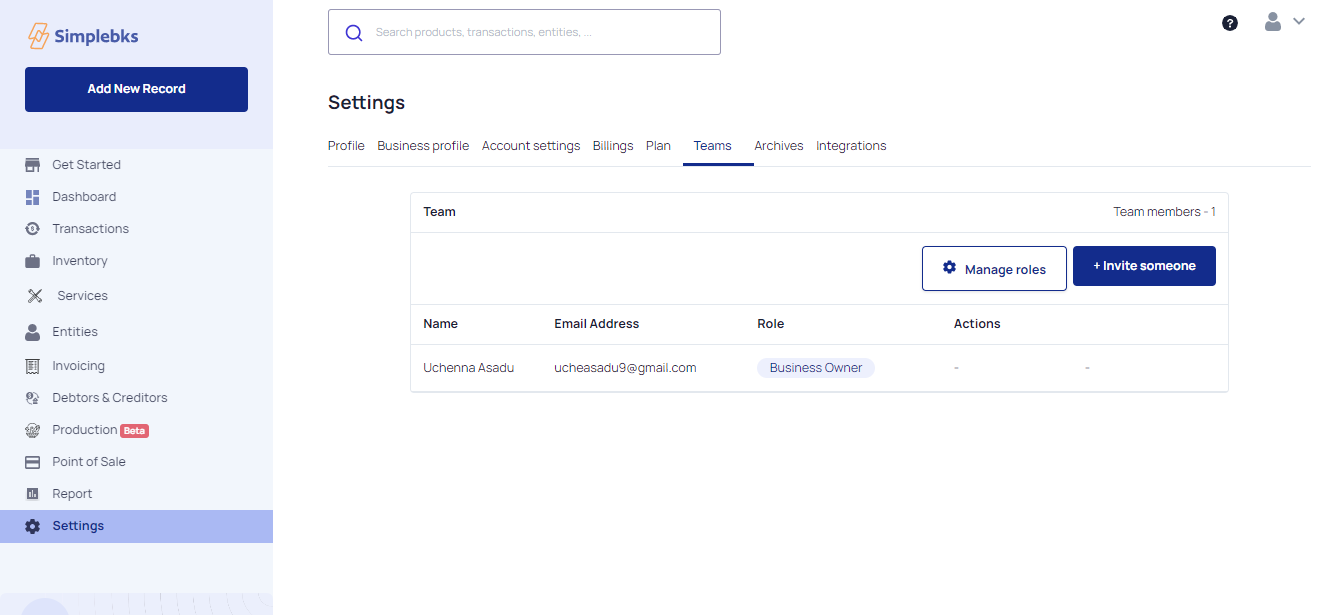Open Dashboard via its grid icon
Screen dimensions: 1342x615
[x=33, y=197]
